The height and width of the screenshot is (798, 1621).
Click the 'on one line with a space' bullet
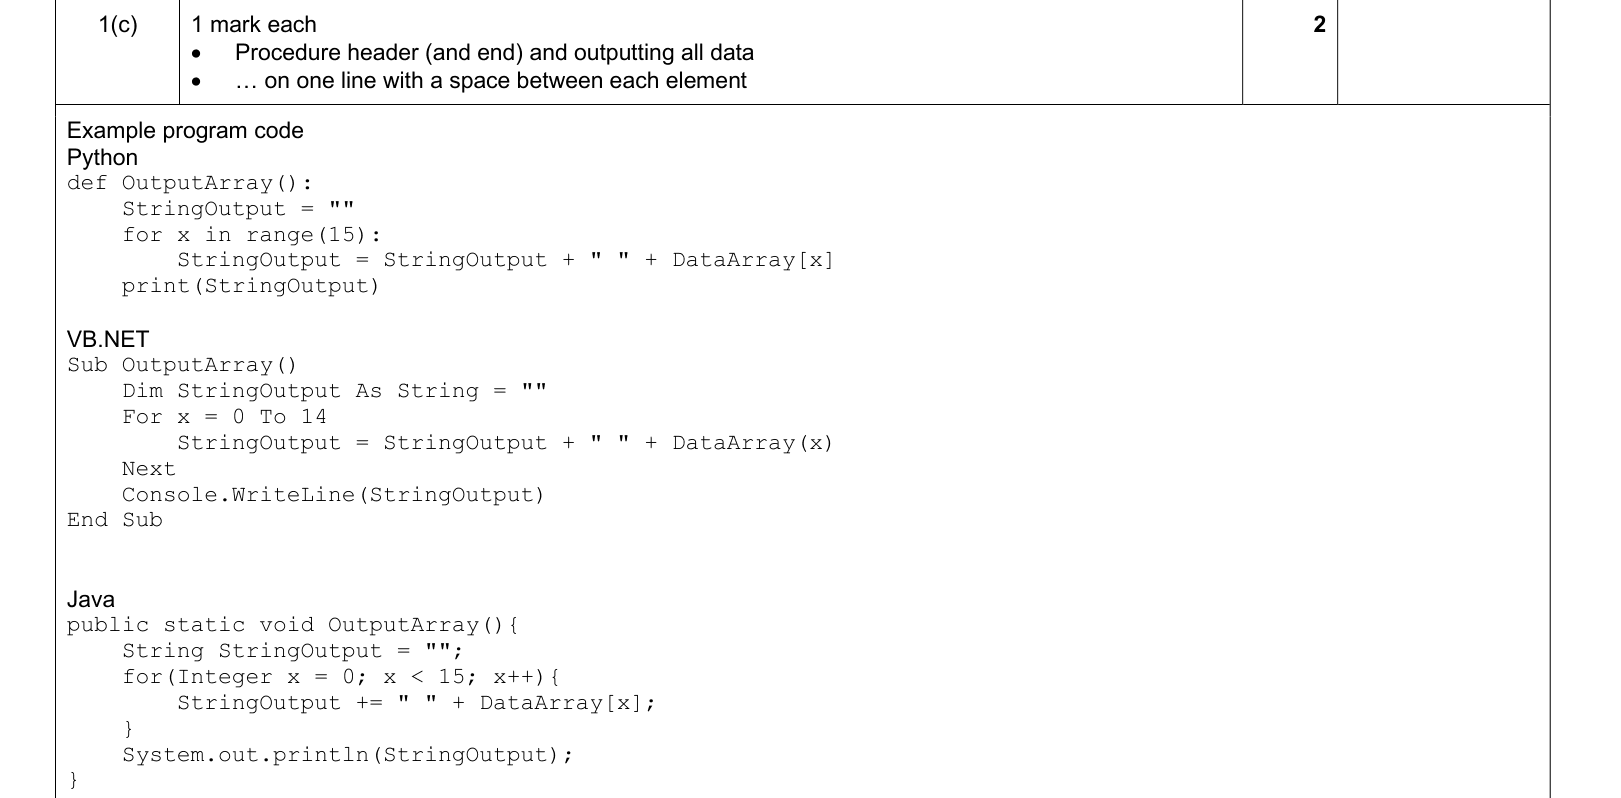coord(491,81)
